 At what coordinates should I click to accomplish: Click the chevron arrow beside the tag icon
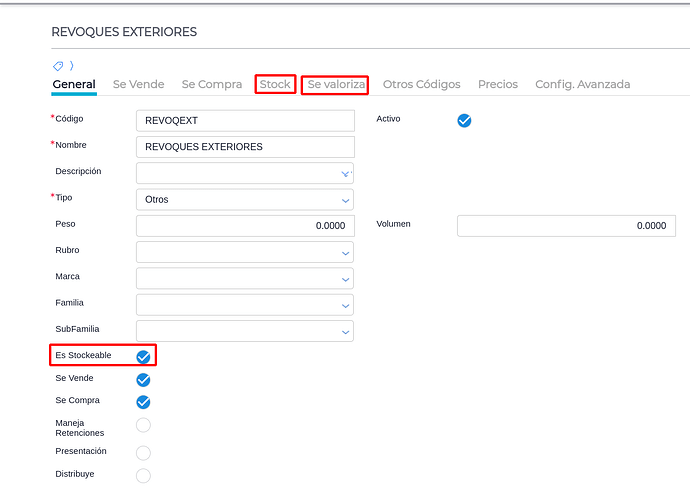coord(71,66)
